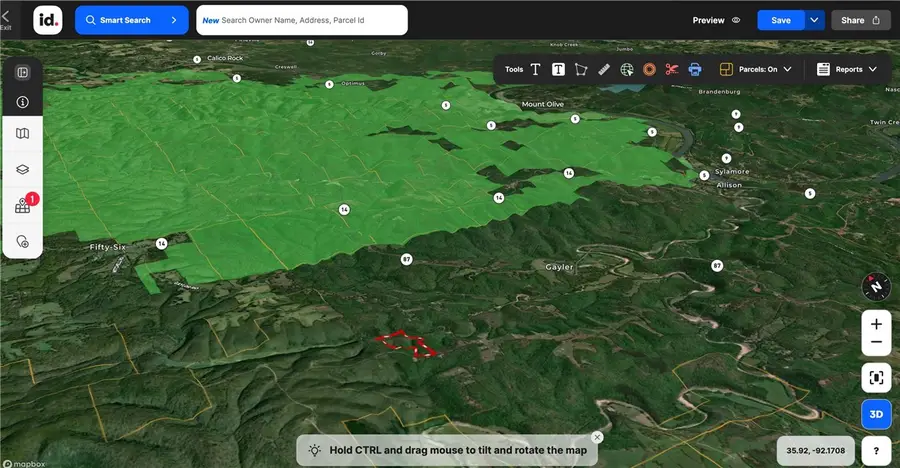Screen dimensions: 900x468
Task: Choose the polygon draw tool
Action: pos(581,70)
